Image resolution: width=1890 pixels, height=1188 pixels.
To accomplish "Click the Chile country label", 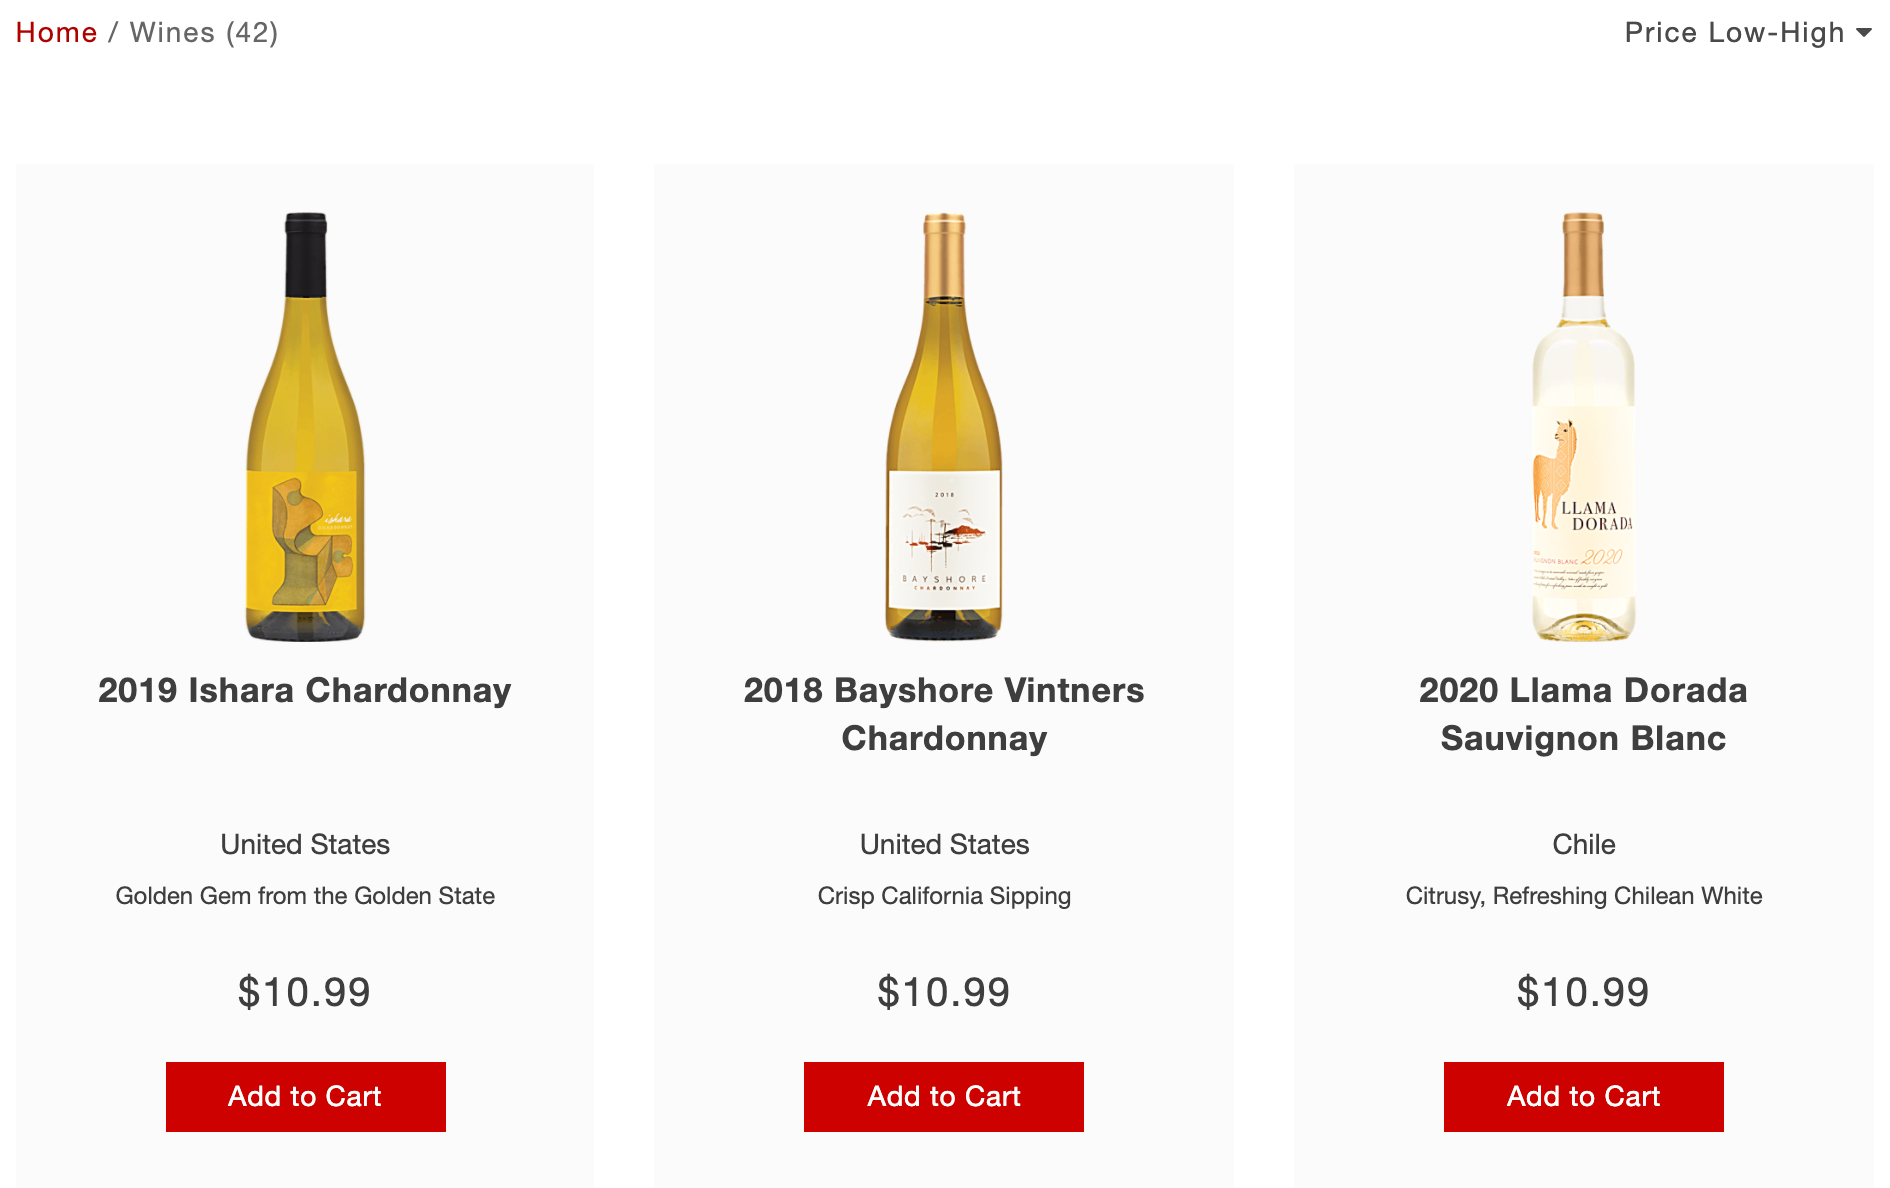I will point(1583,845).
